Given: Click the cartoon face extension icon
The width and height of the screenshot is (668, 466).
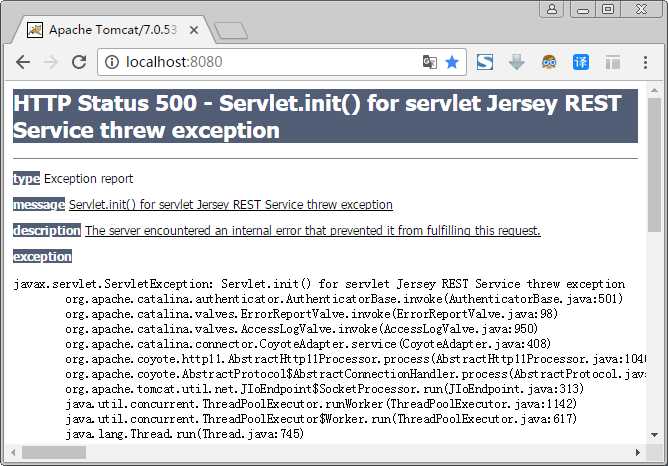Looking at the screenshot, I should point(549,62).
